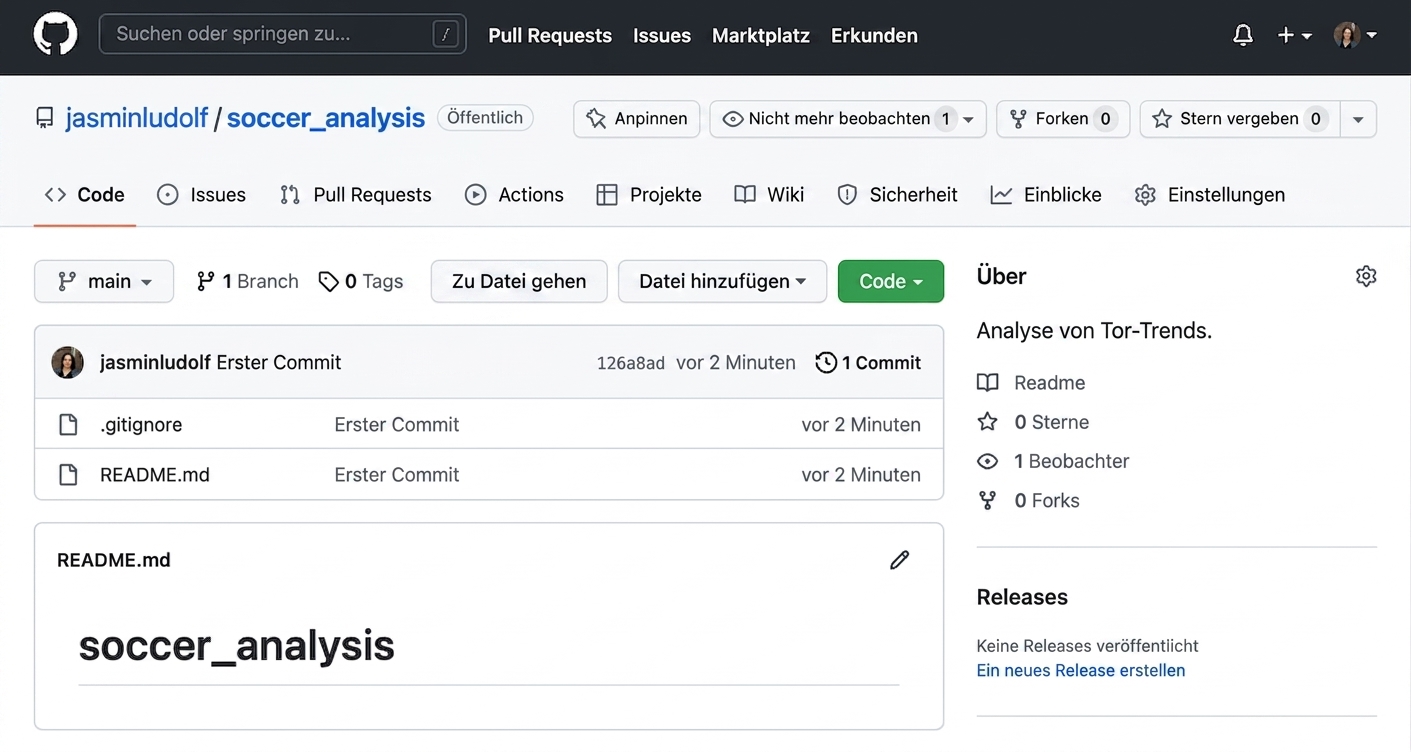View the '1 Branch' link

tap(247, 282)
